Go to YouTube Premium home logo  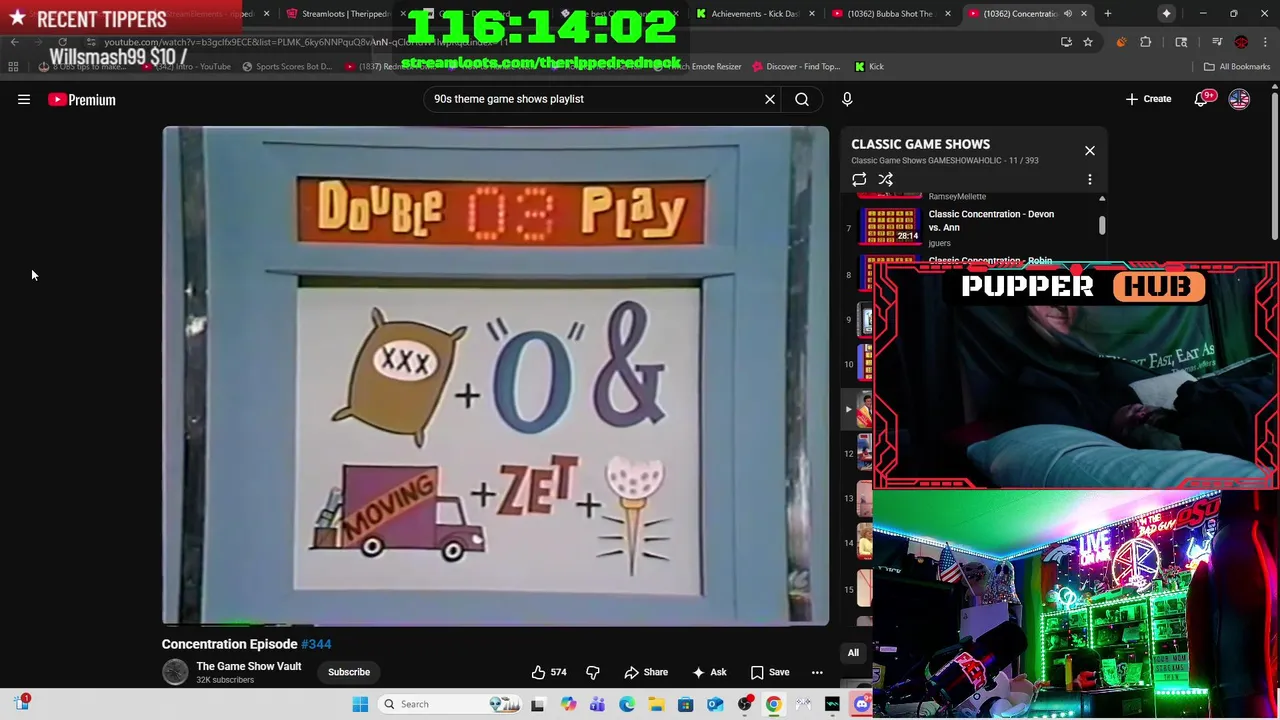point(82,99)
